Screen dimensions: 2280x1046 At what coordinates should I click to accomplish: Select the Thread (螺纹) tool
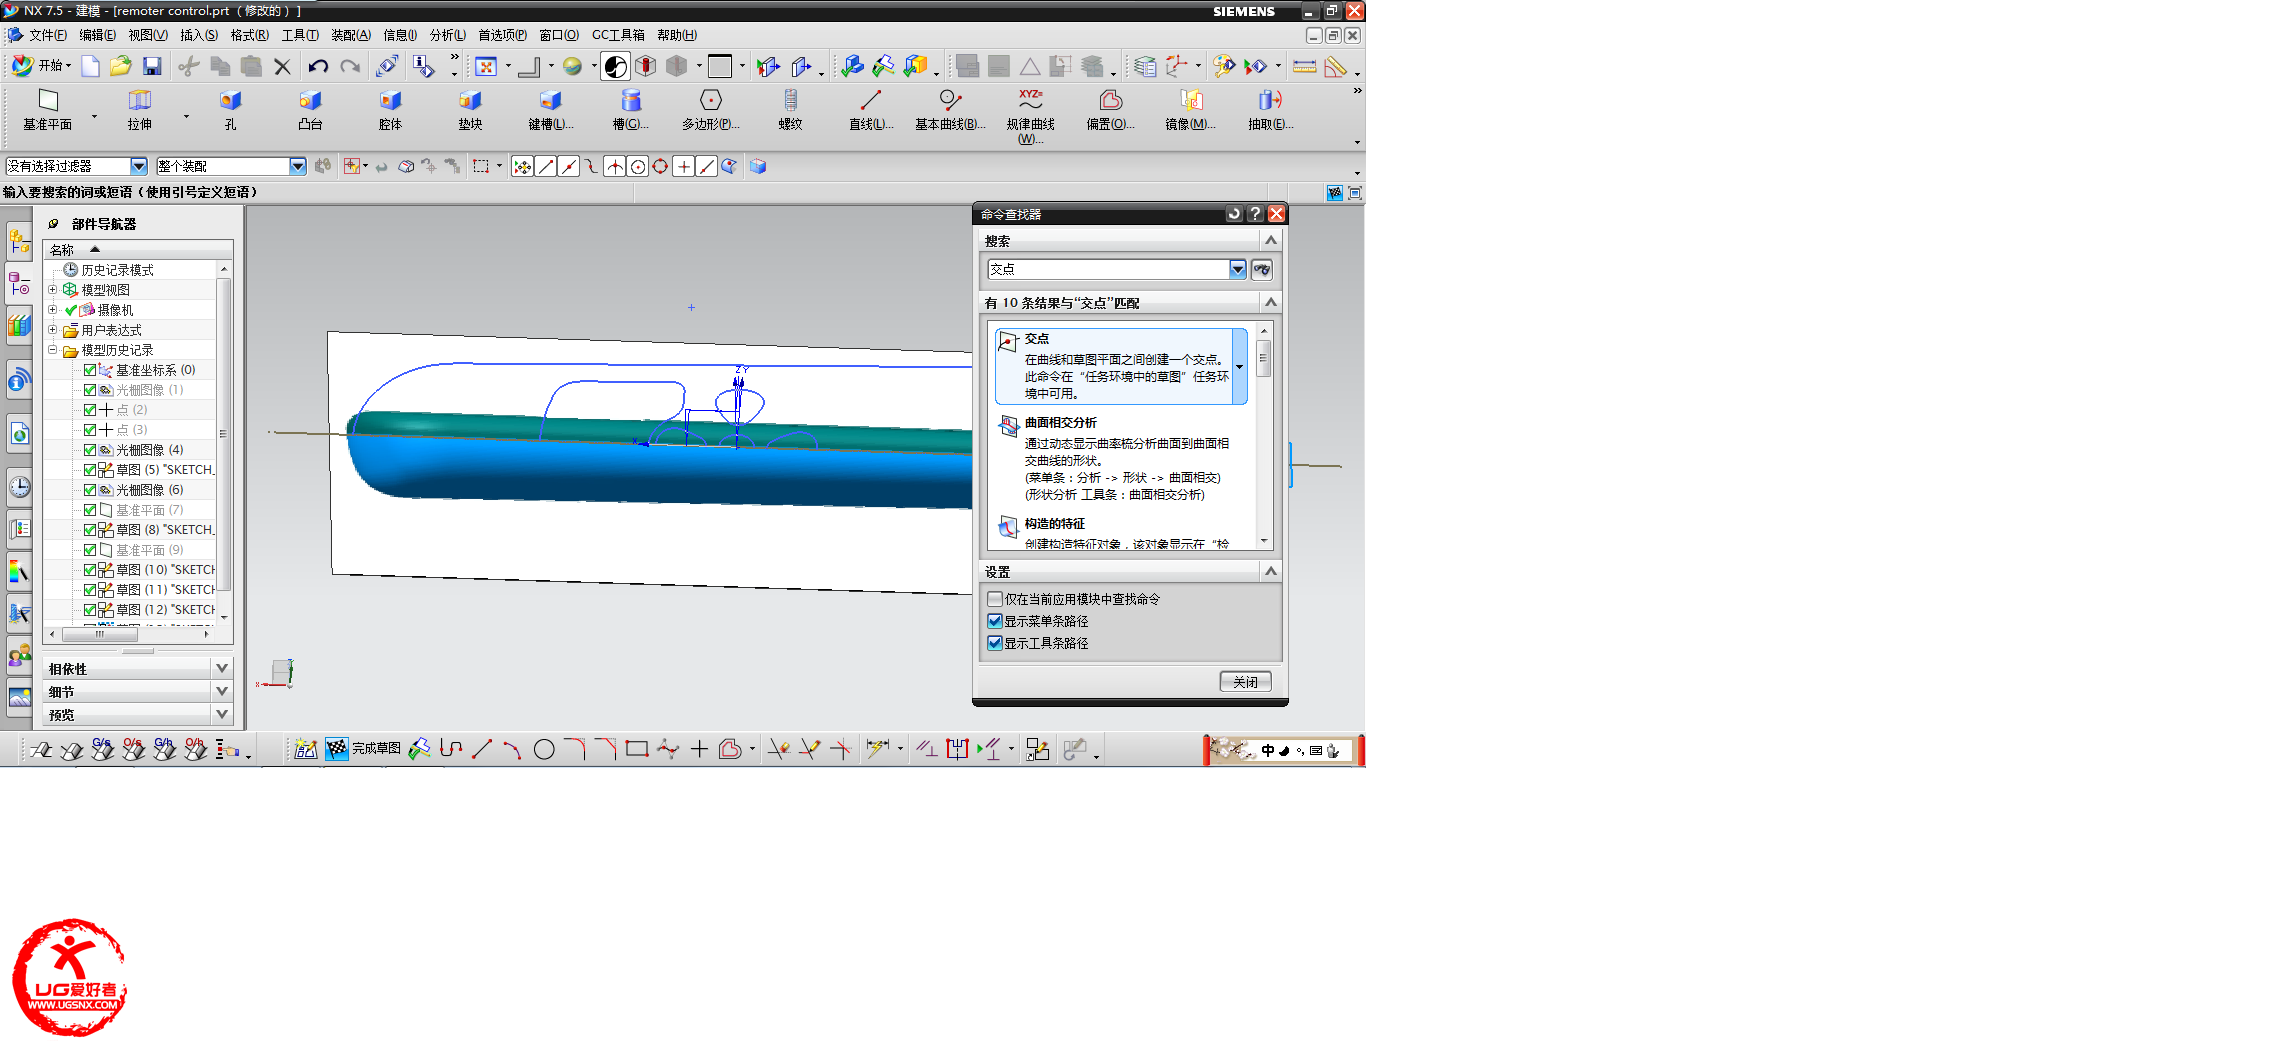click(x=790, y=110)
